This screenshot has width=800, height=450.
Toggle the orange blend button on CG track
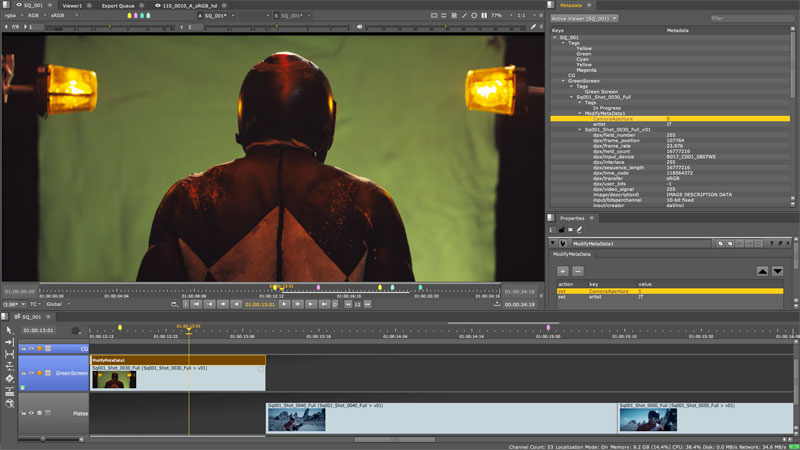(x=39, y=348)
